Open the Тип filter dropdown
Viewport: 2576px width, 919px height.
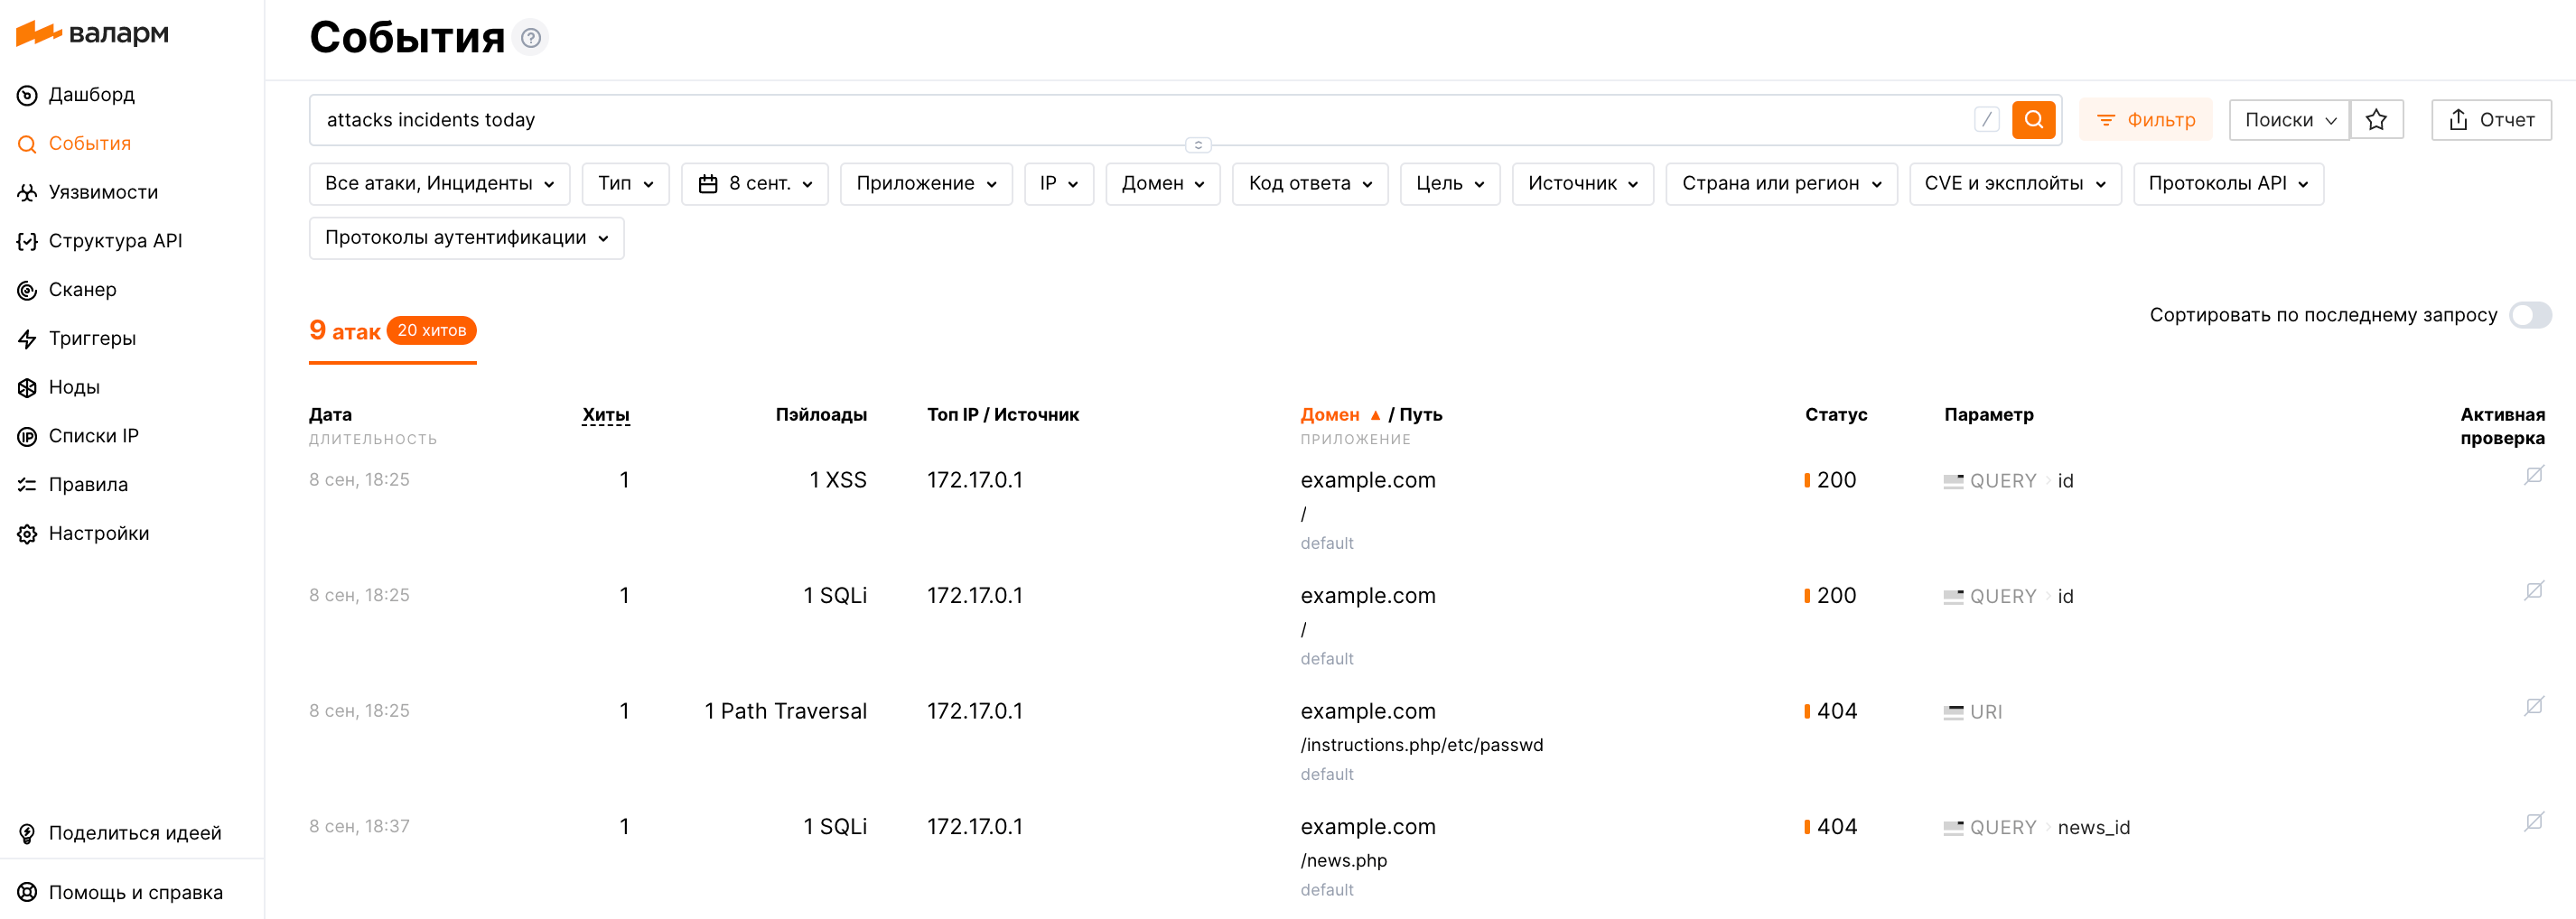click(625, 183)
